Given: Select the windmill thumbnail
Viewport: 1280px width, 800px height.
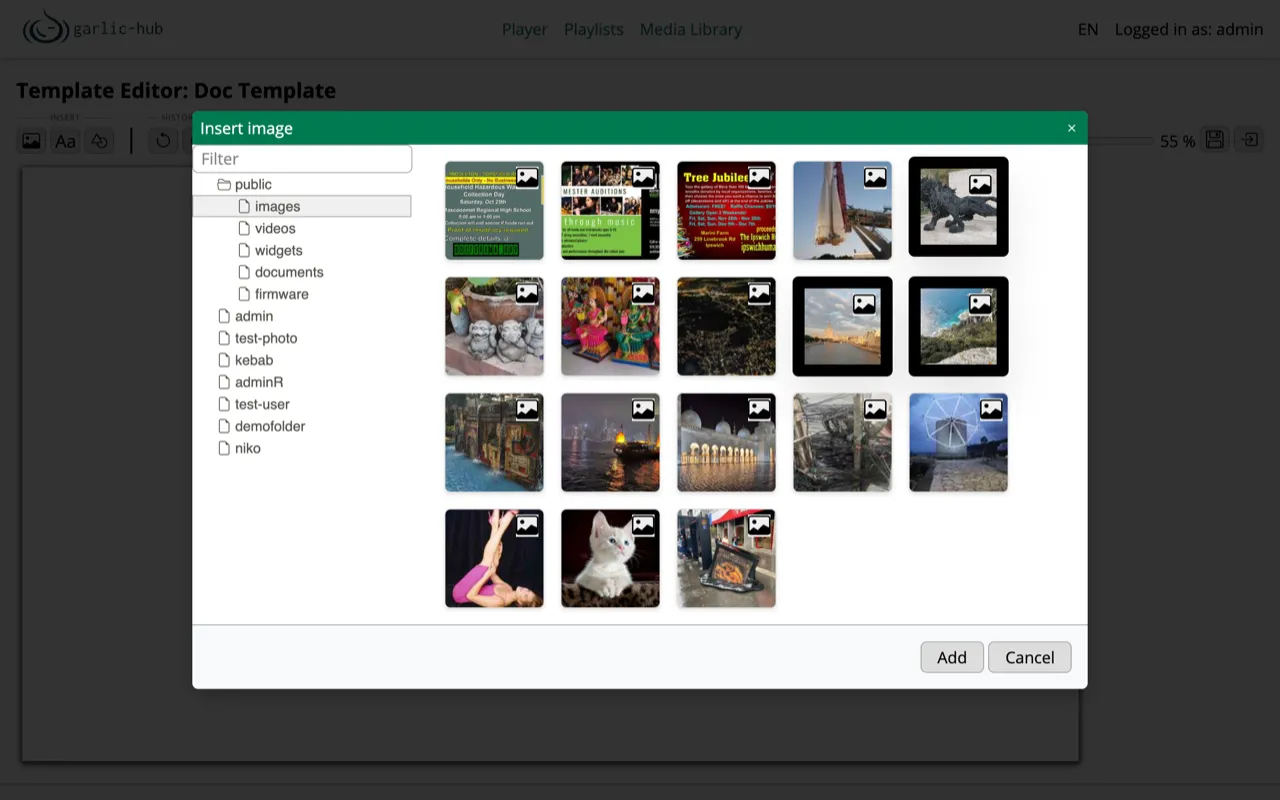Looking at the screenshot, I should point(958,442).
